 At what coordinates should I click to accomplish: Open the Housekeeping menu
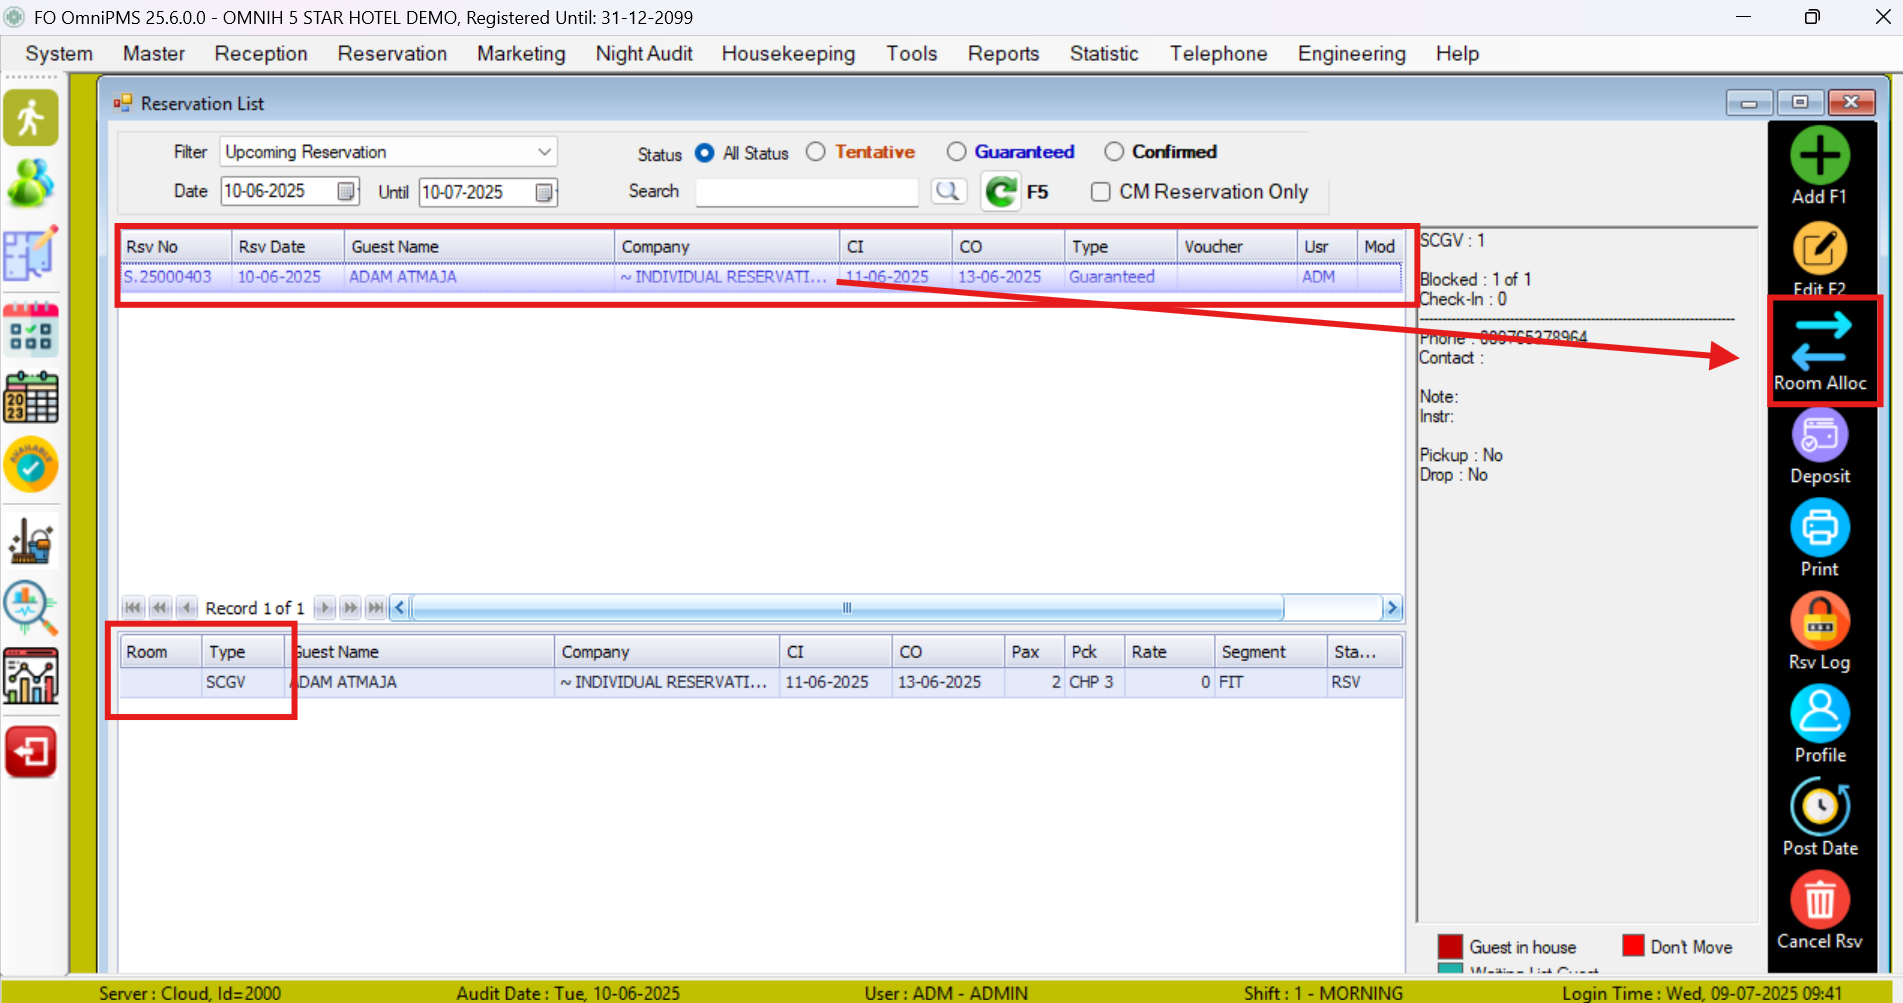coord(788,54)
